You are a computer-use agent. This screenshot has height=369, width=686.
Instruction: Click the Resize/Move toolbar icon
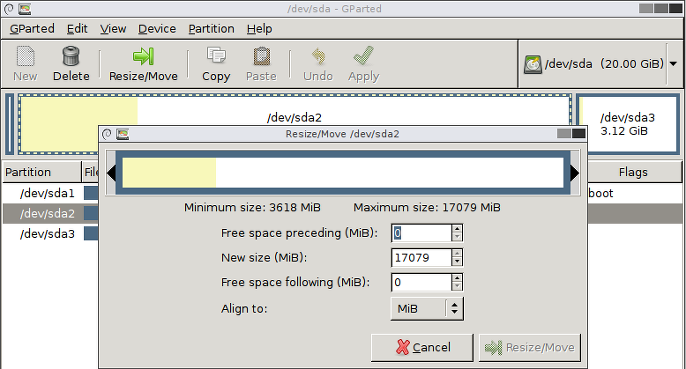point(143,56)
